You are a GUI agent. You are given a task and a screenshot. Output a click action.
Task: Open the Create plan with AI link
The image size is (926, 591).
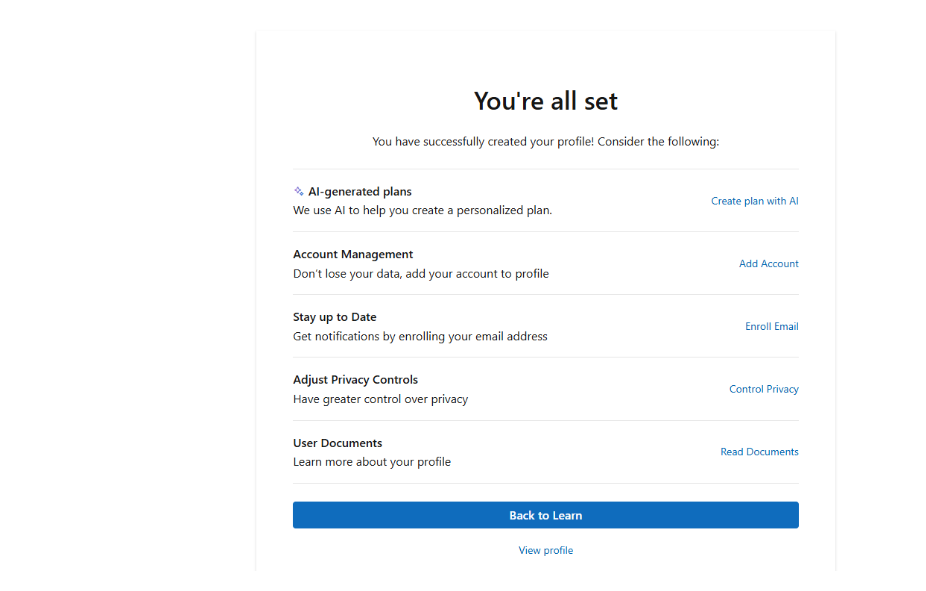click(755, 201)
